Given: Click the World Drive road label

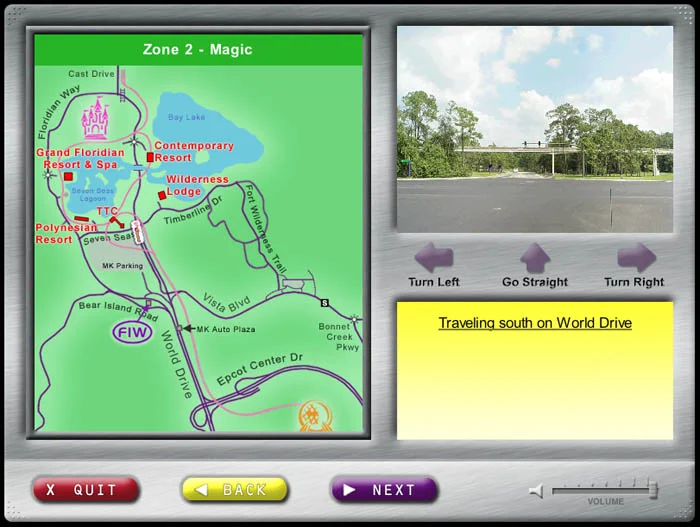Looking at the screenshot, I should click(177, 364).
